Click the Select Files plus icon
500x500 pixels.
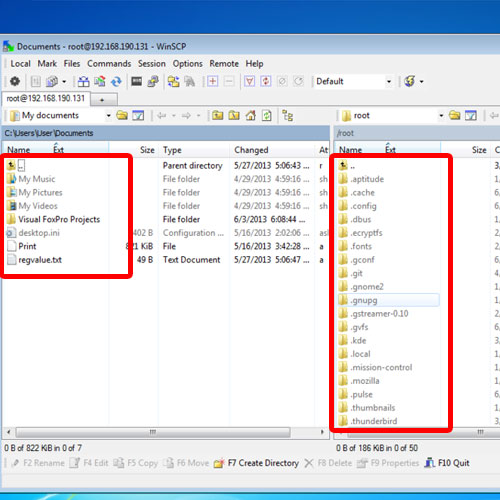(213, 81)
